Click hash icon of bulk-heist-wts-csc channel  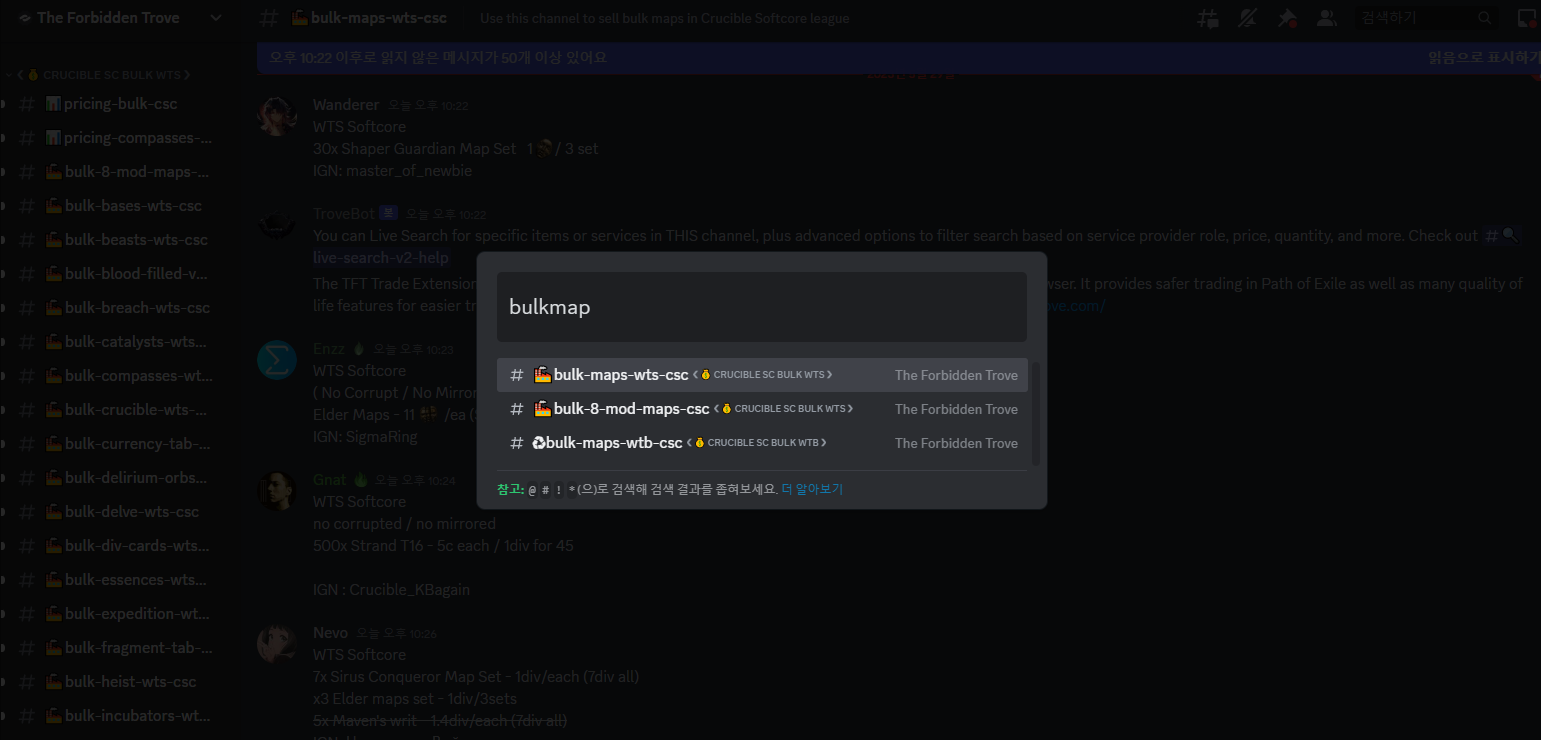pos(27,682)
